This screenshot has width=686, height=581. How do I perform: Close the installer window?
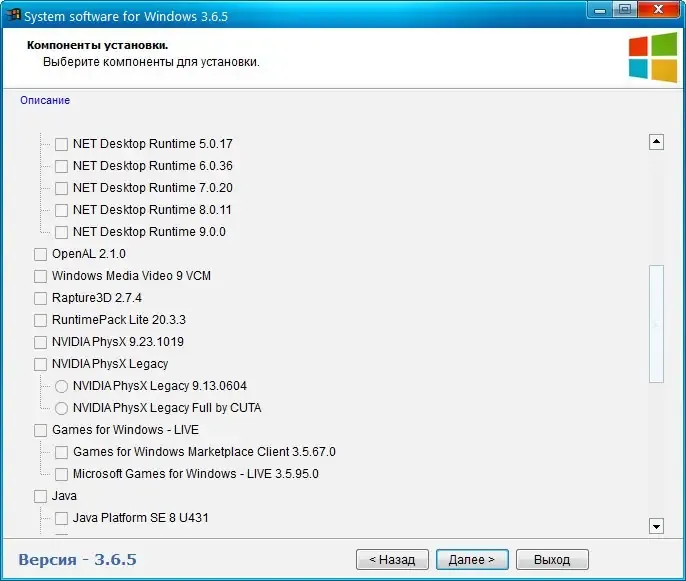[x=659, y=10]
